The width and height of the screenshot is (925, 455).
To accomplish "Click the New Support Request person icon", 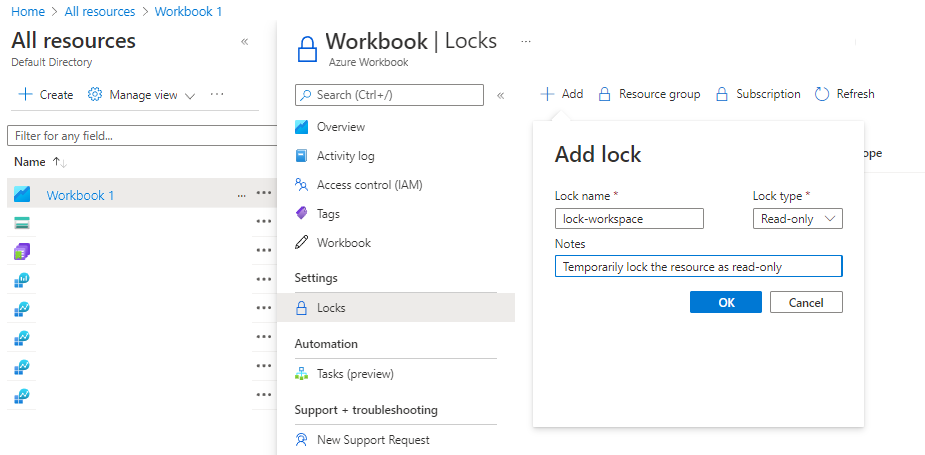I will pos(301,440).
